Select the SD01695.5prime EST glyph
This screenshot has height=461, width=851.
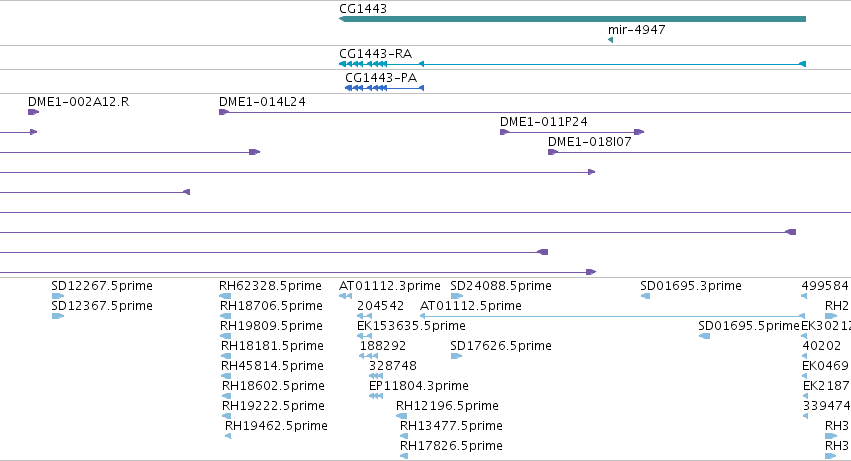[x=704, y=336]
